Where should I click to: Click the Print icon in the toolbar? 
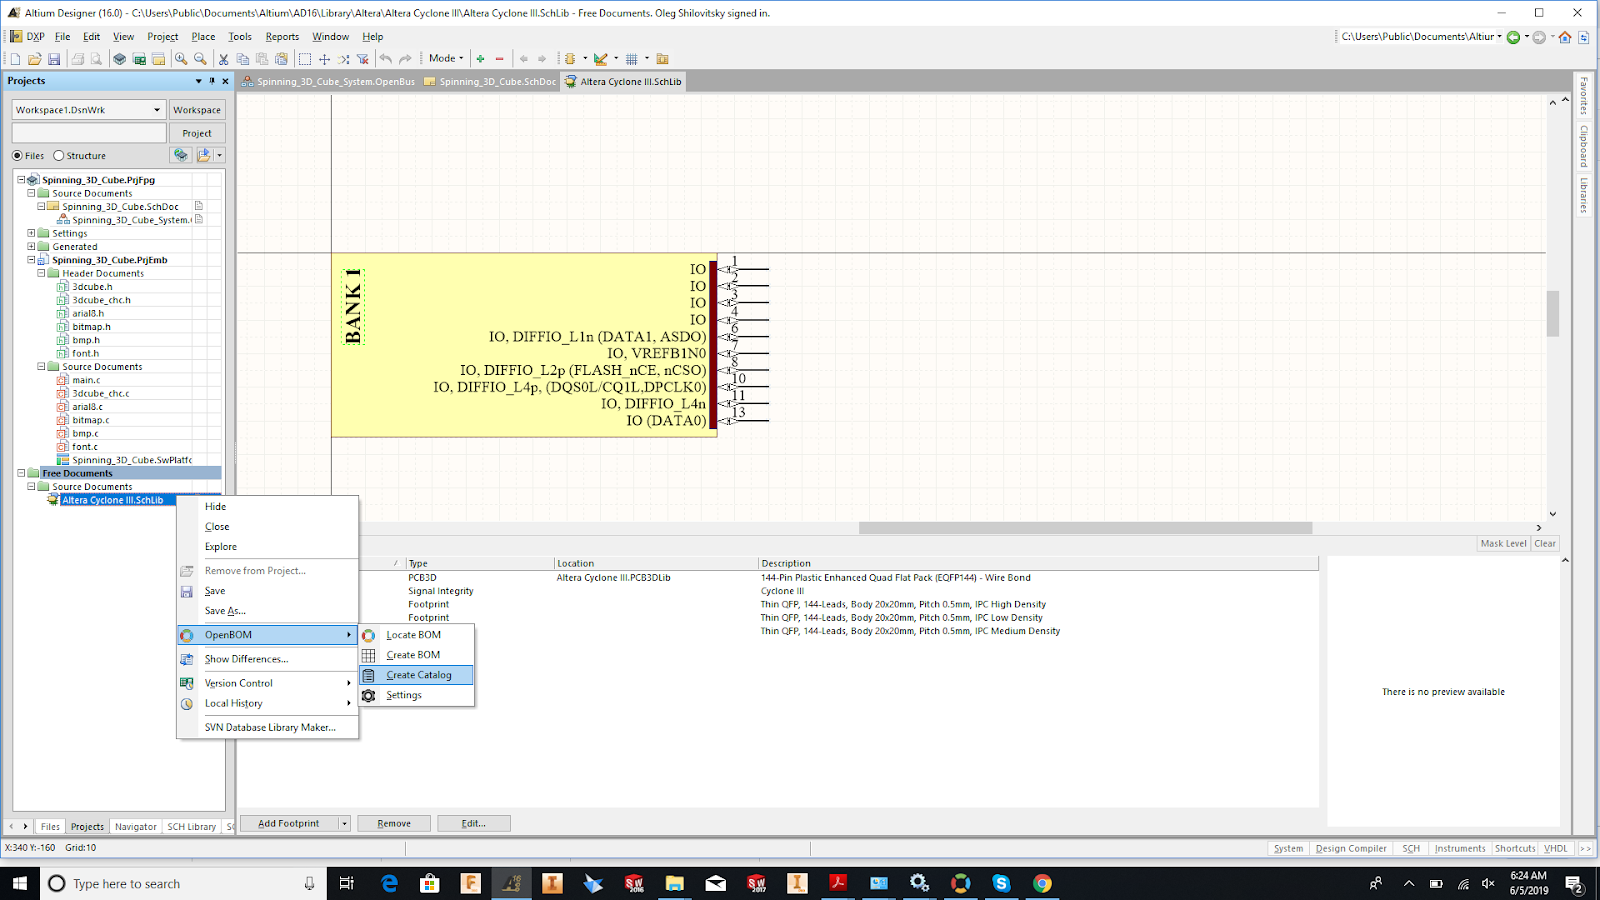point(77,59)
